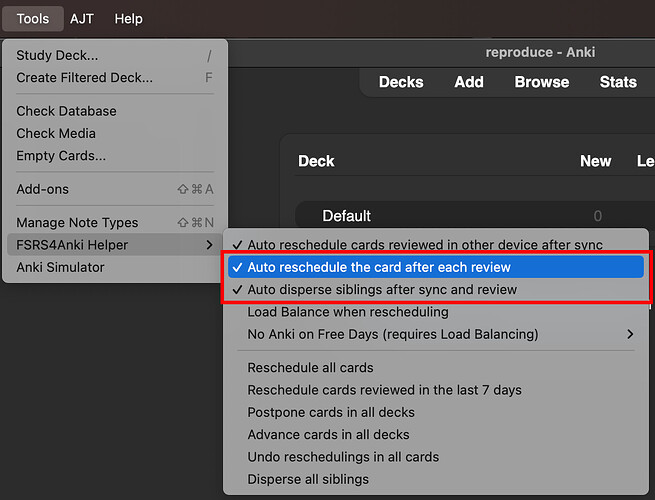
Task: Select Disperse all siblings
Action: 436,479
